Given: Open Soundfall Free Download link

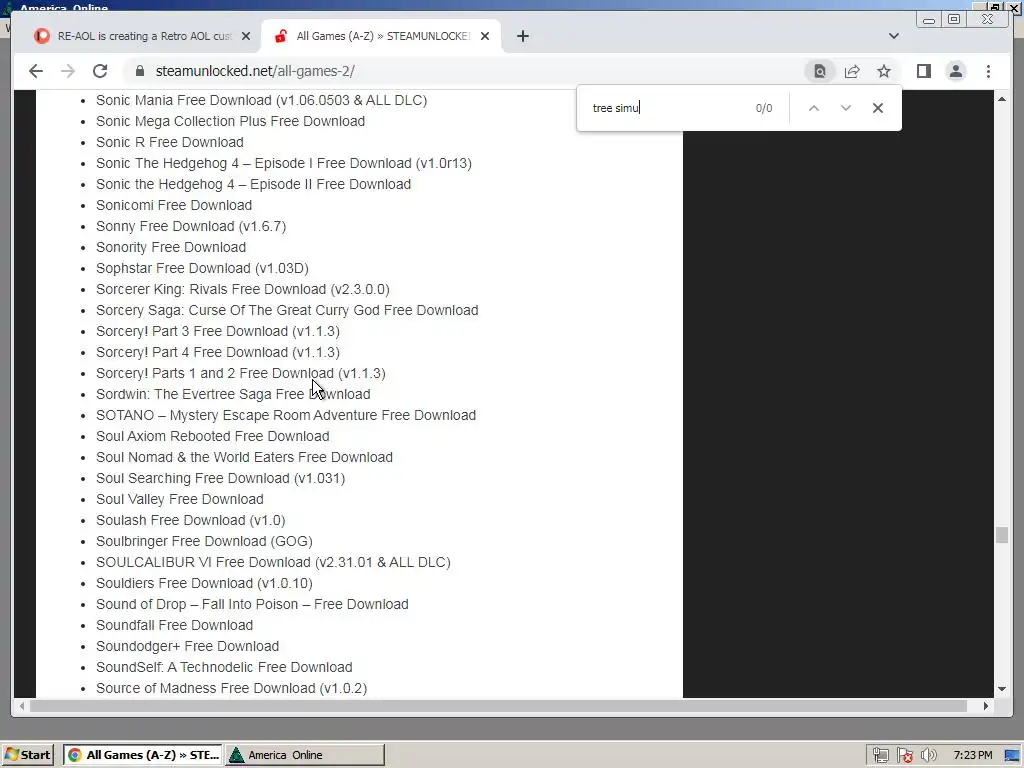Looking at the screenshot, I should [x=174, y=624].
